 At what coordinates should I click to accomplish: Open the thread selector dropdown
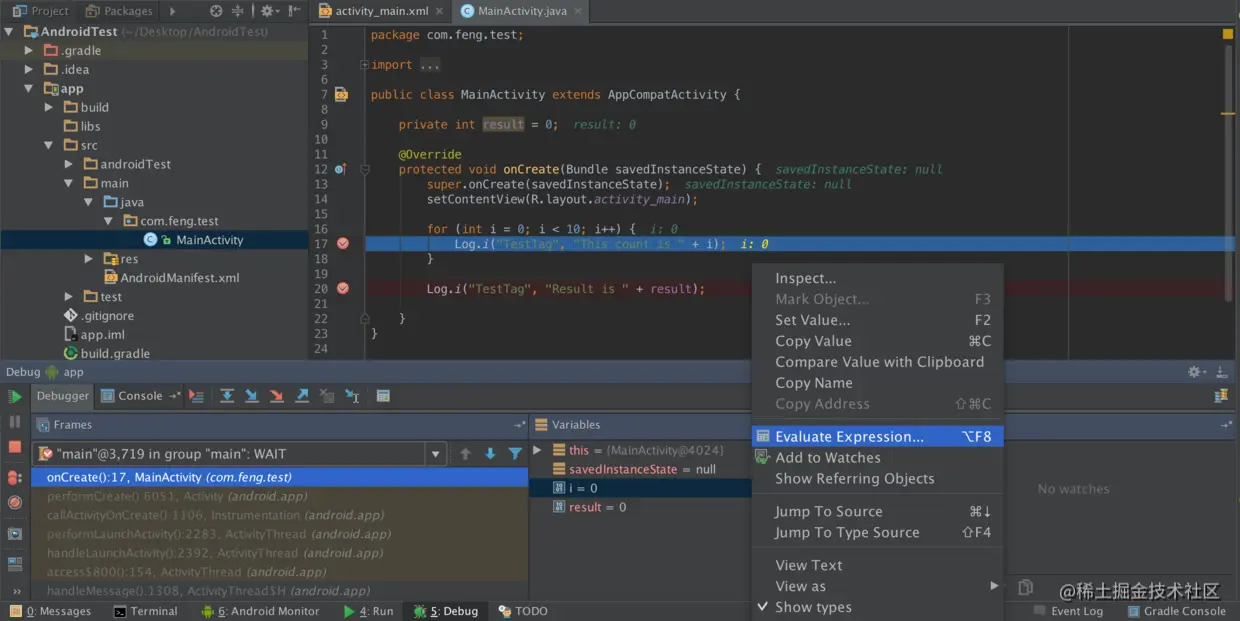(x=435, y=454)
